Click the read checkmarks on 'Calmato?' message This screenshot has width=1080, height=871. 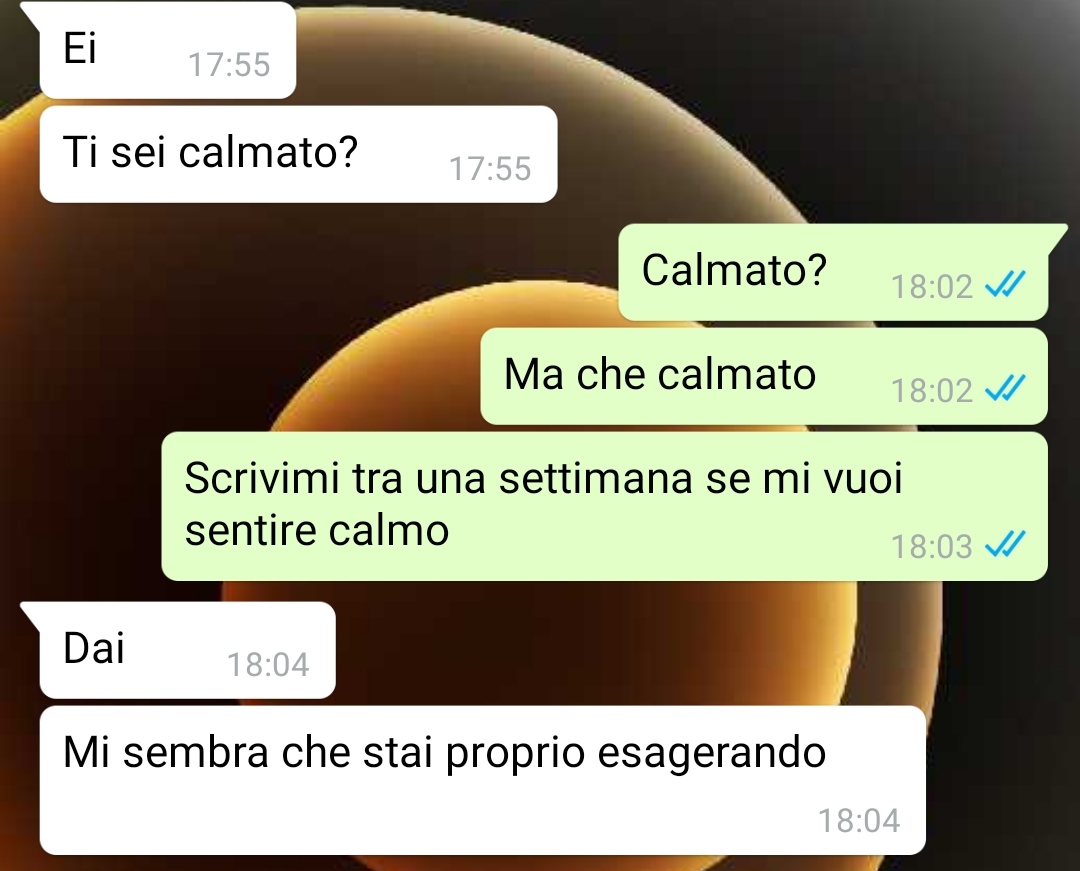point(1005,284)
